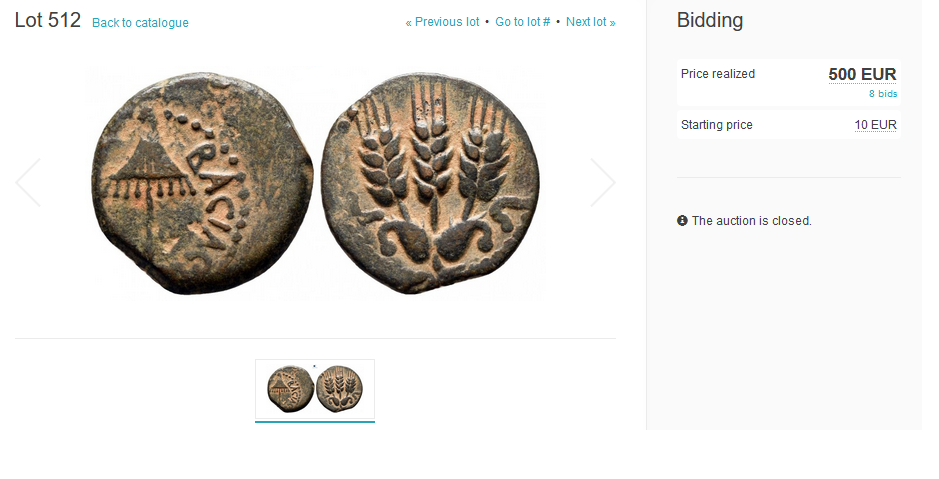
Task: Enlarge the coin reverse with three grain ears
Action: click(430, 183)
